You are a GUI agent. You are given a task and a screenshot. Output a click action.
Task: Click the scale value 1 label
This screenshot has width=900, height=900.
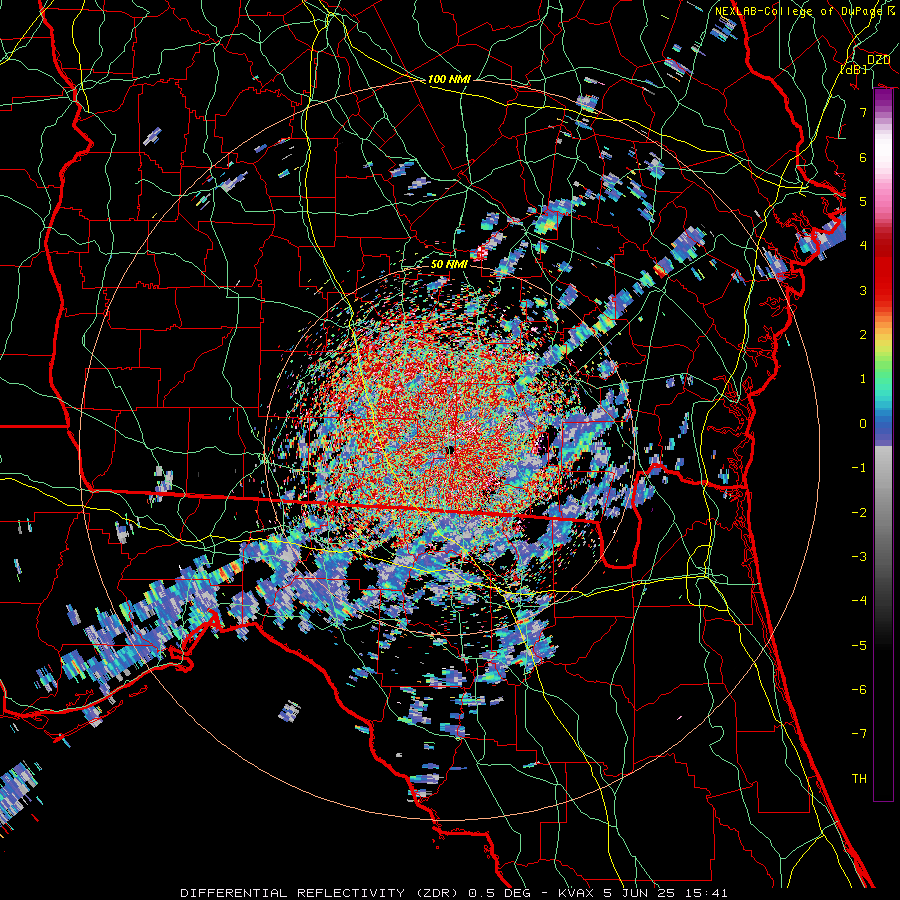[863, 379]
